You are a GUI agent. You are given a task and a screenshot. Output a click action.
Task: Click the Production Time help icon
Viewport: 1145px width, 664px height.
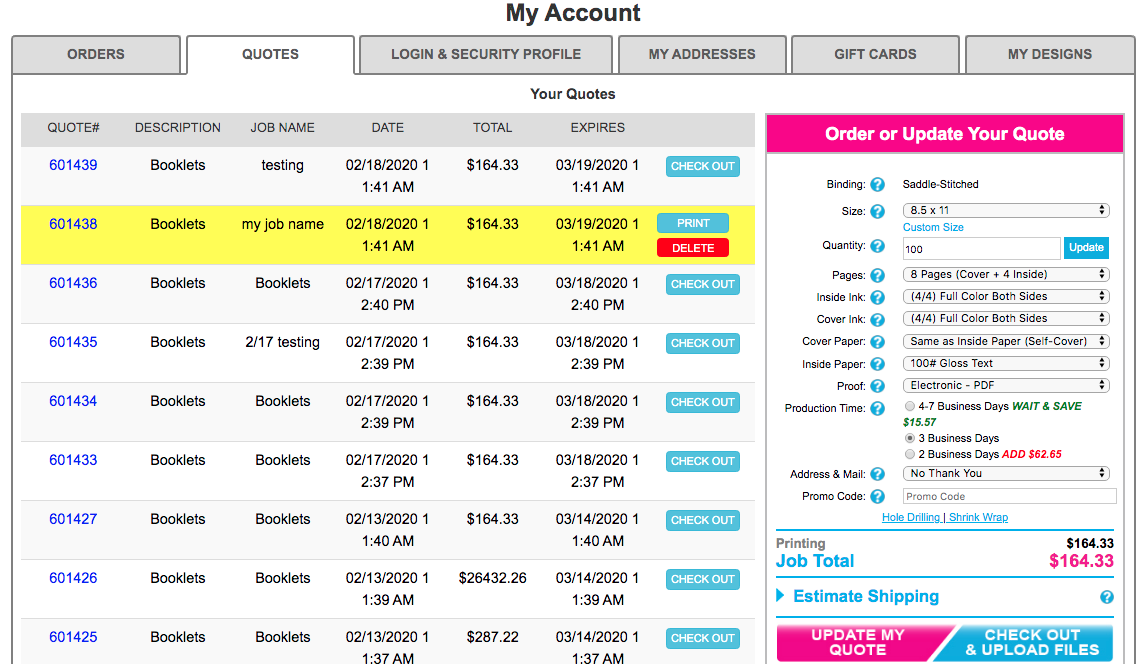[x=877, y=409]
